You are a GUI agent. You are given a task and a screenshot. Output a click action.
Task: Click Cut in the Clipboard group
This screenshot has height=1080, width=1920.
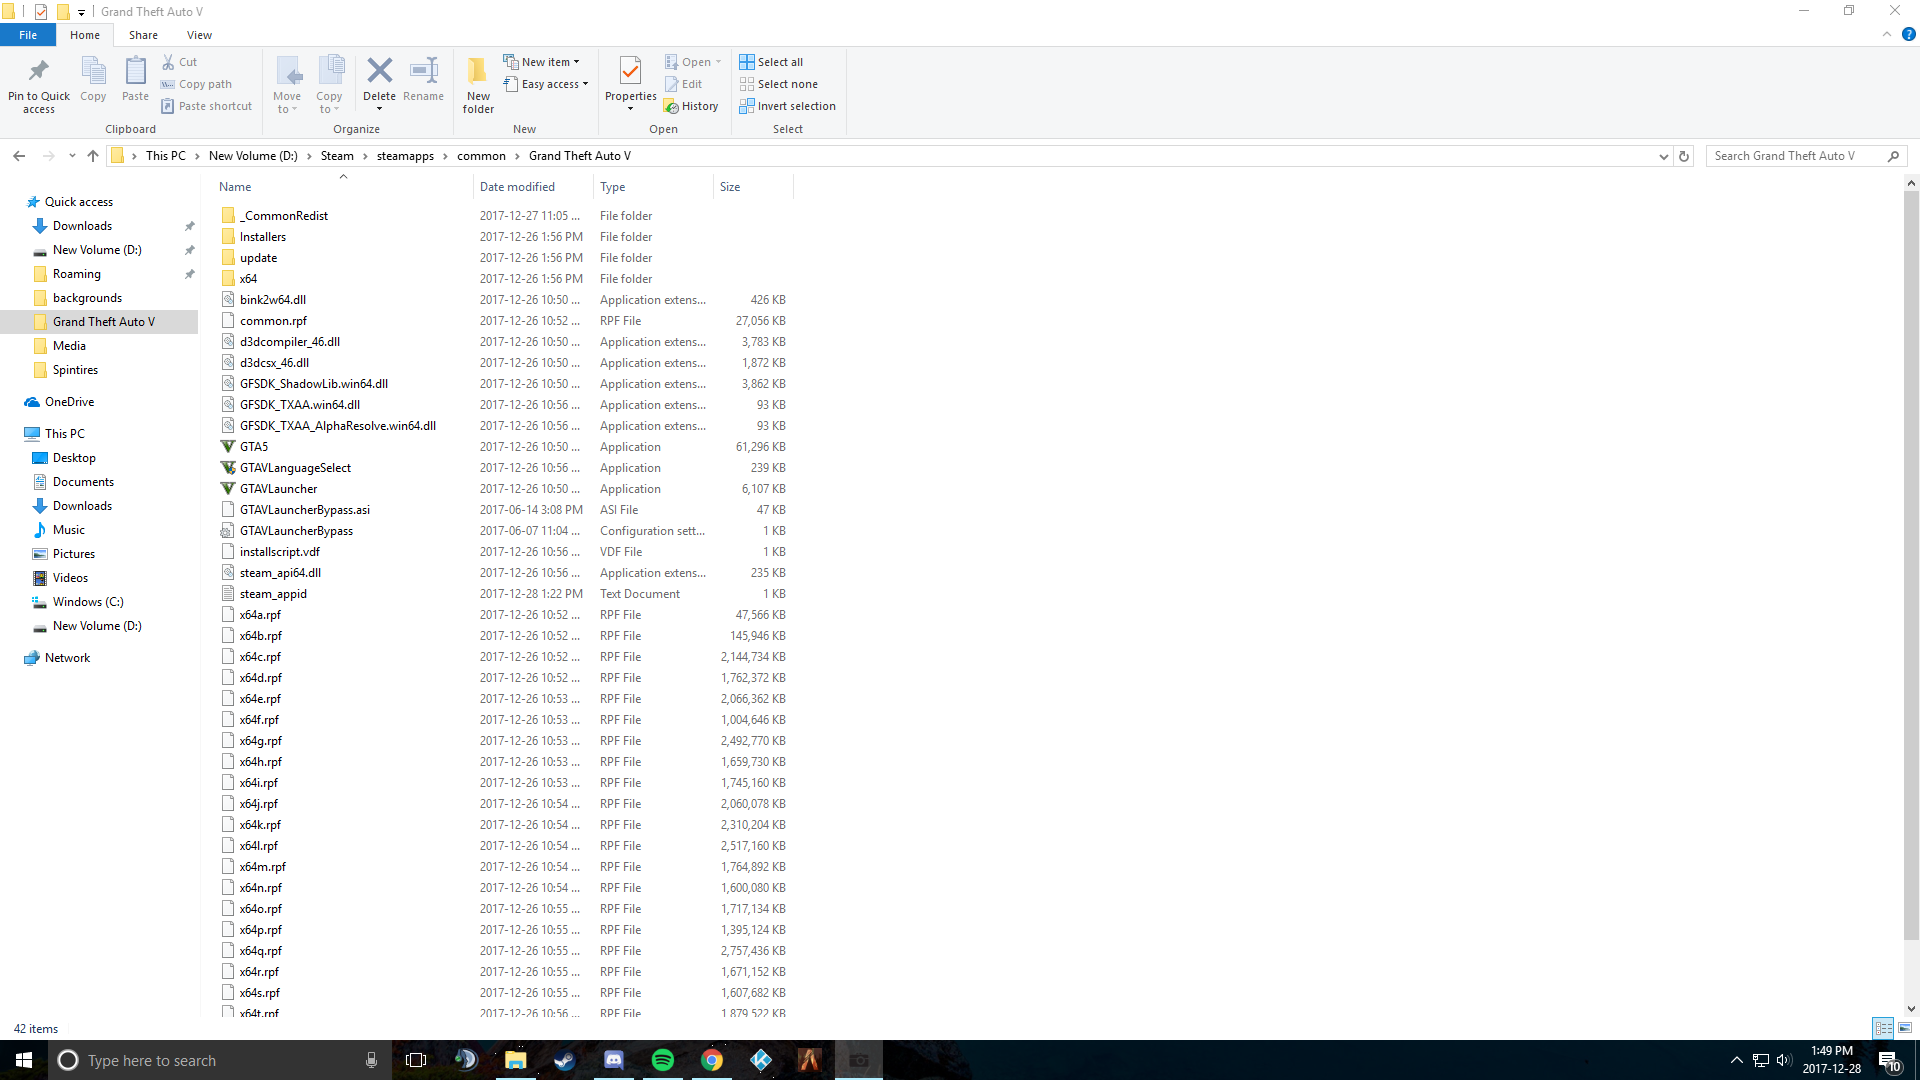(x=180, y=62)
